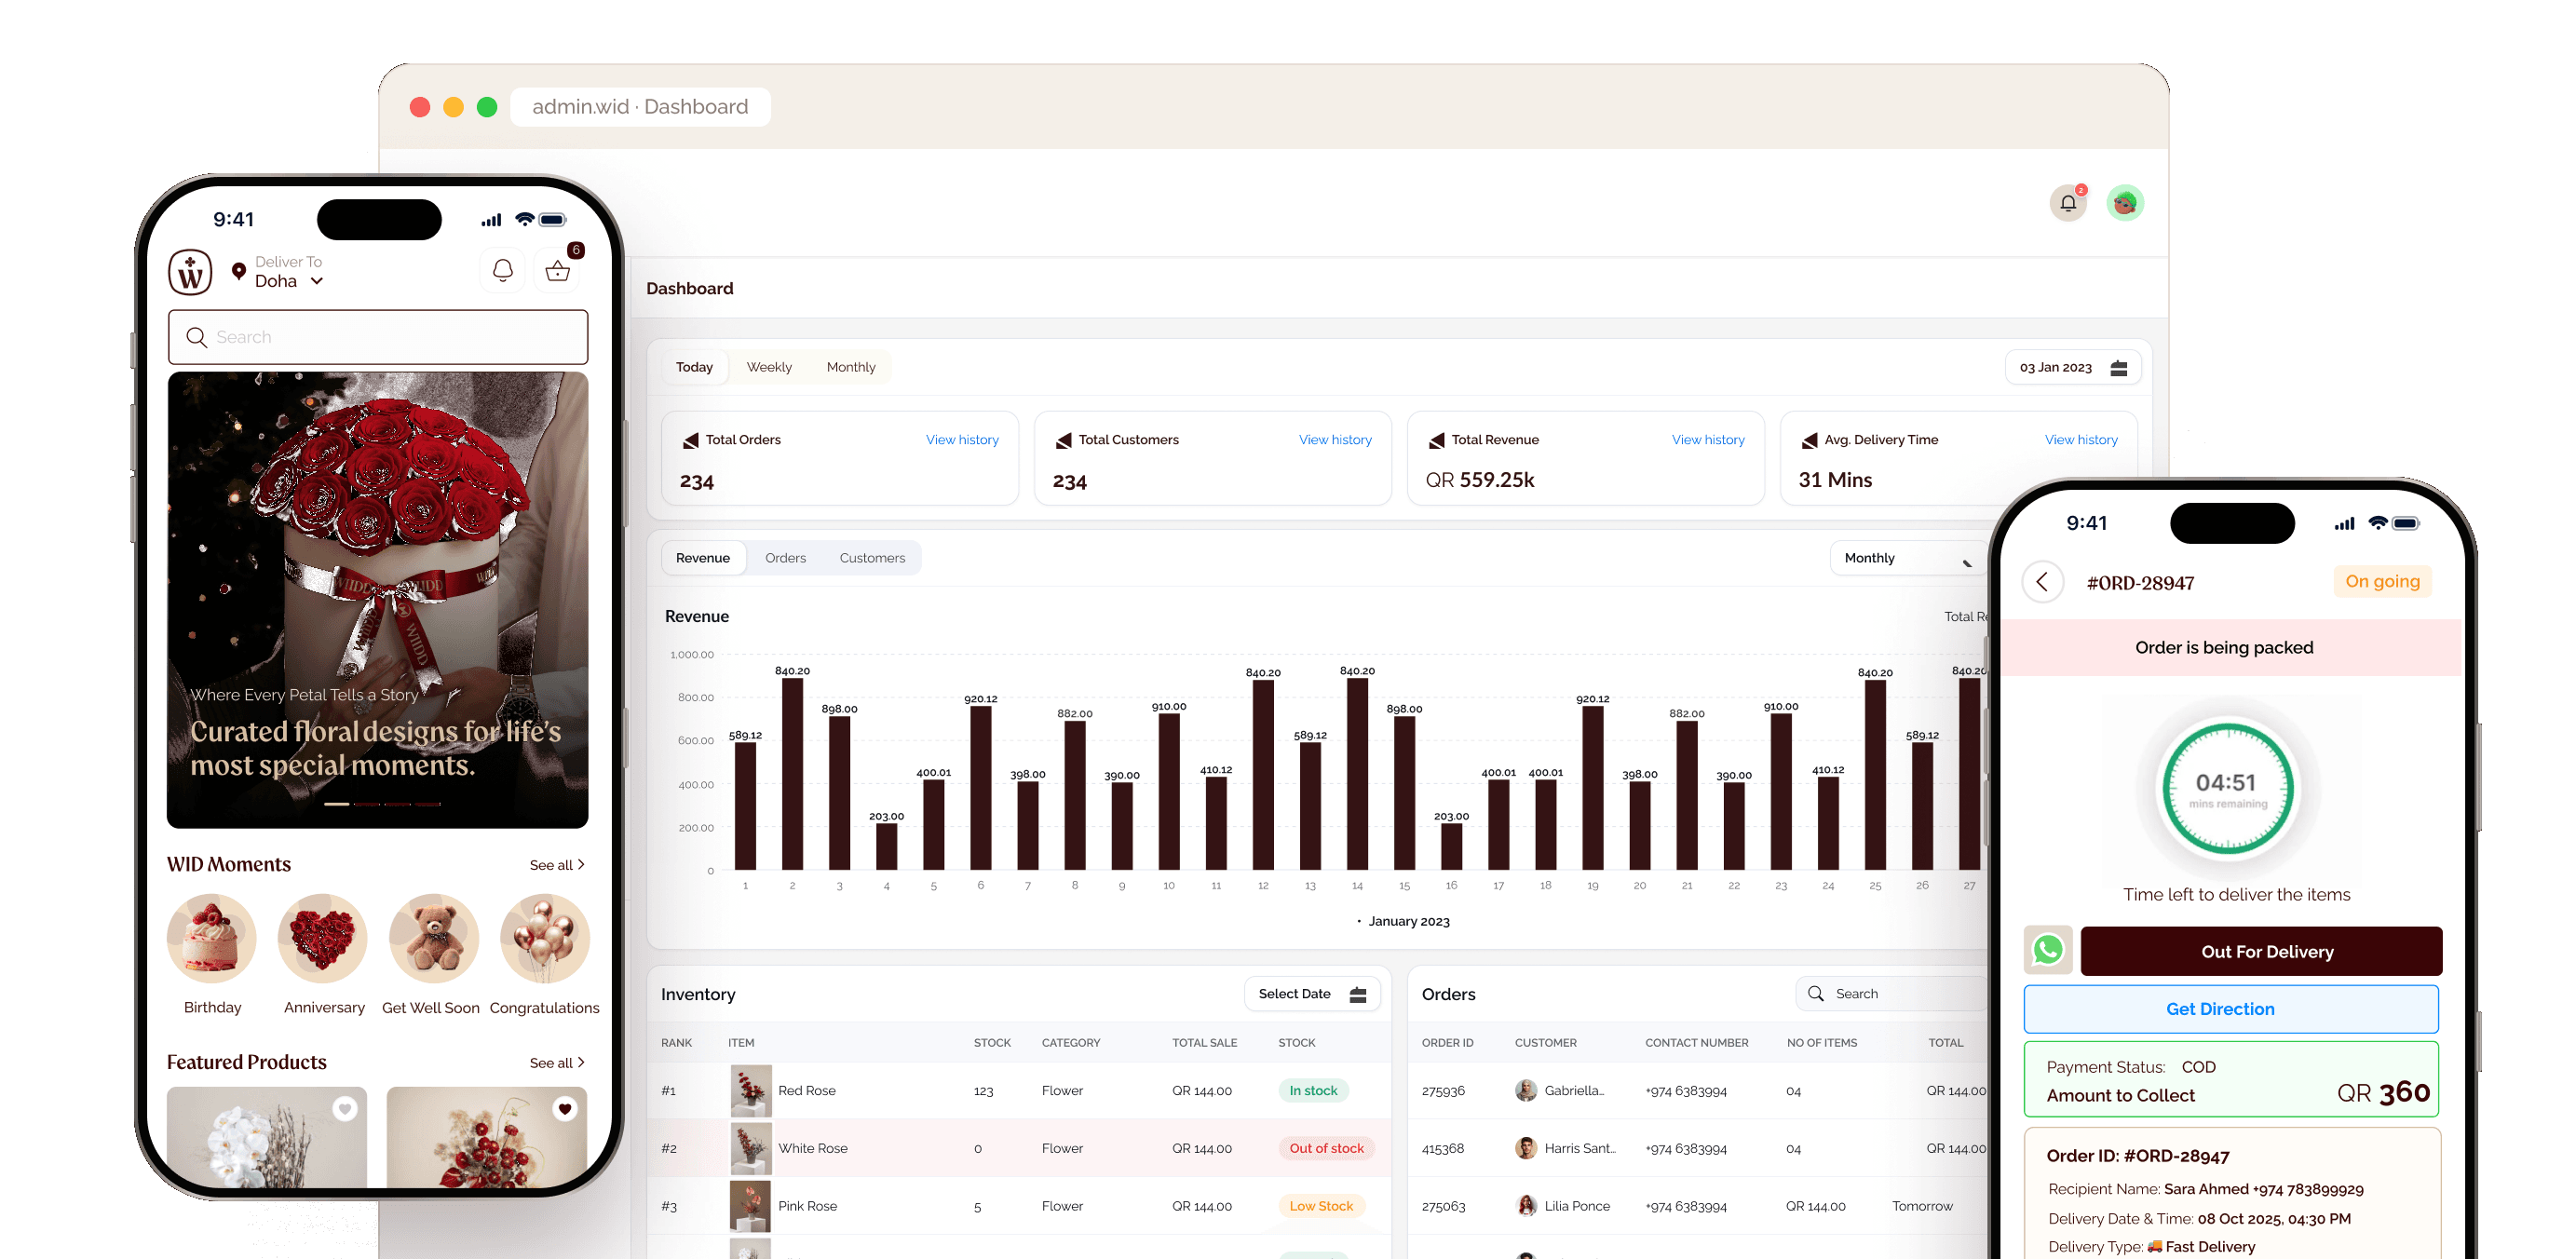This screenshot has height=1259, width=2576.
Task: Tap the bell icon in the left phone app
Action: 502,270
